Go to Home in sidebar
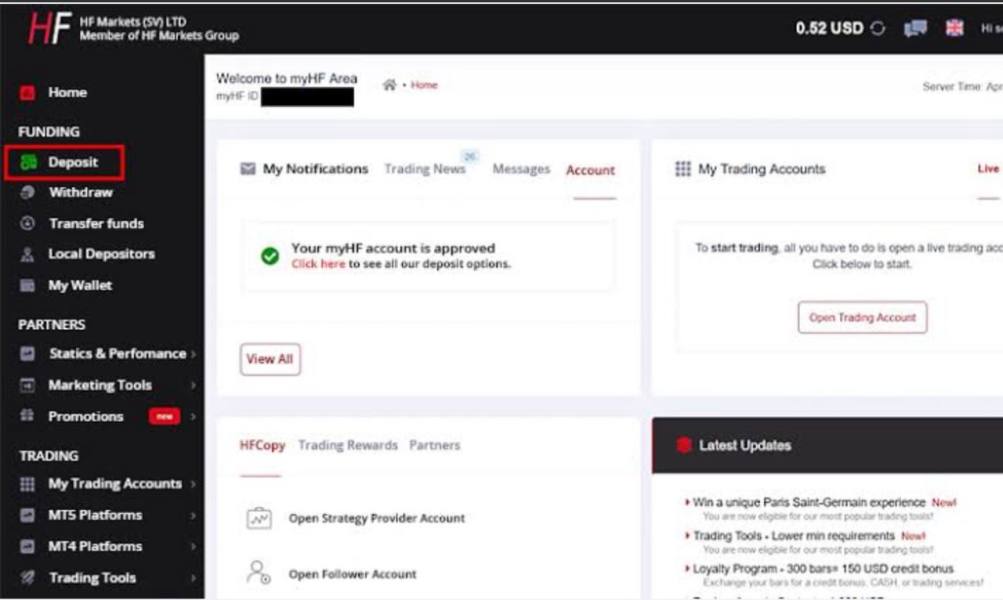Image resolution: width=1003 pixels, height=600 pixels. click(67, 93)
